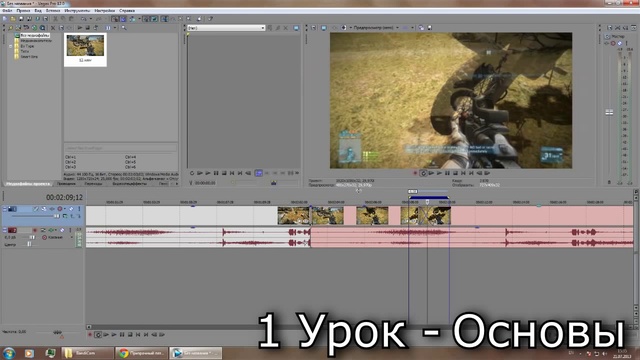640x360 pixels.
Task: Click Pause under the video preview
Action: point(447,173)
